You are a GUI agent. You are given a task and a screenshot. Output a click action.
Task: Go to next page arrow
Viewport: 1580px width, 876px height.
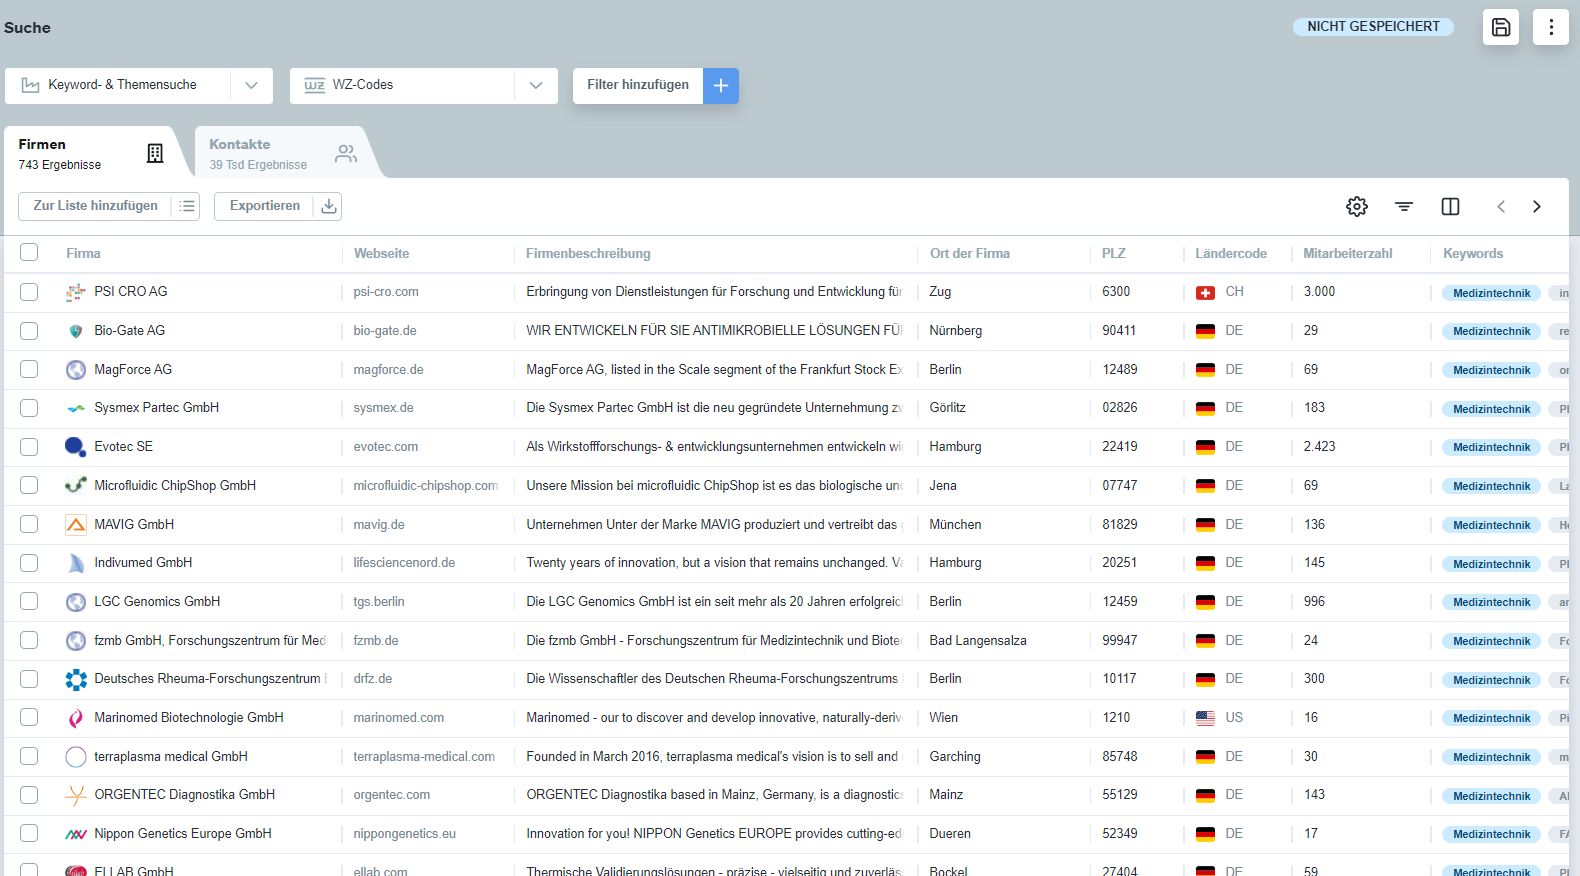[1537, 206]
